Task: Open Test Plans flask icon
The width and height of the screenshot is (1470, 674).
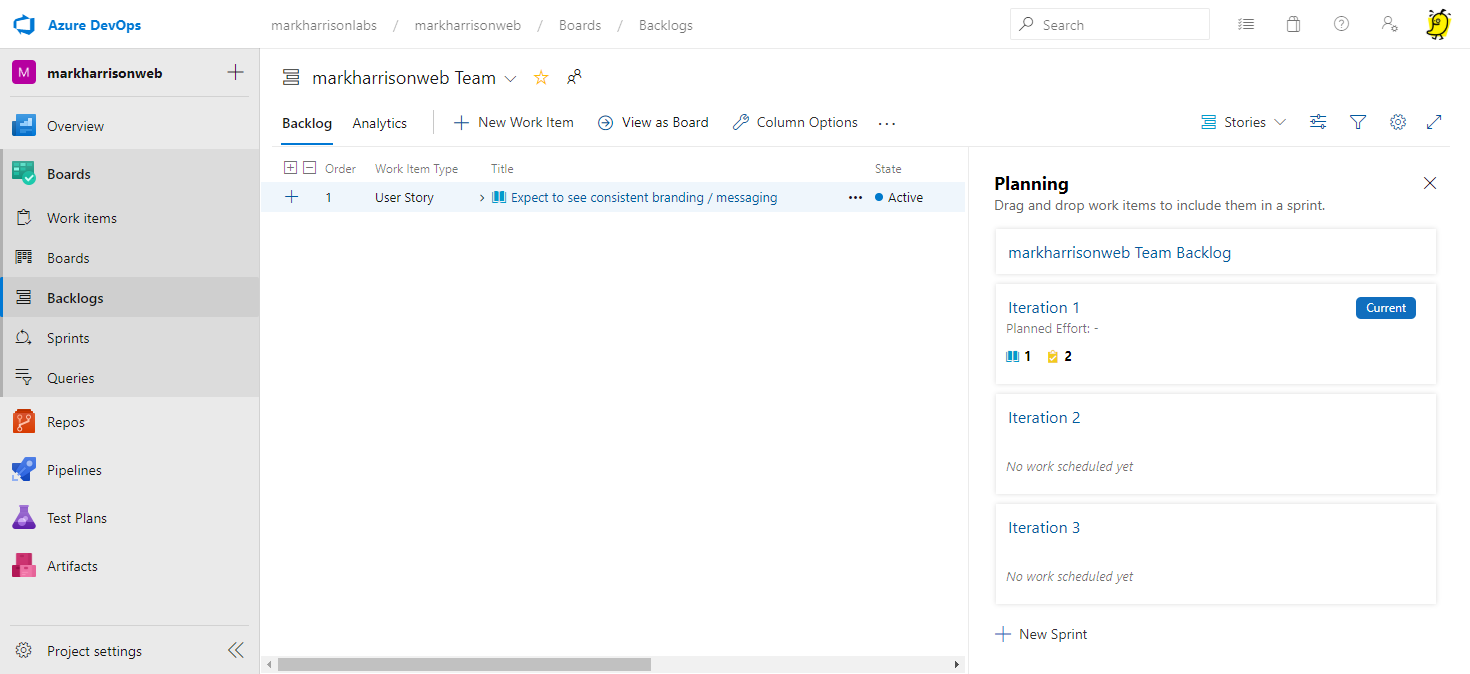Action: click(x=24, y=518)
